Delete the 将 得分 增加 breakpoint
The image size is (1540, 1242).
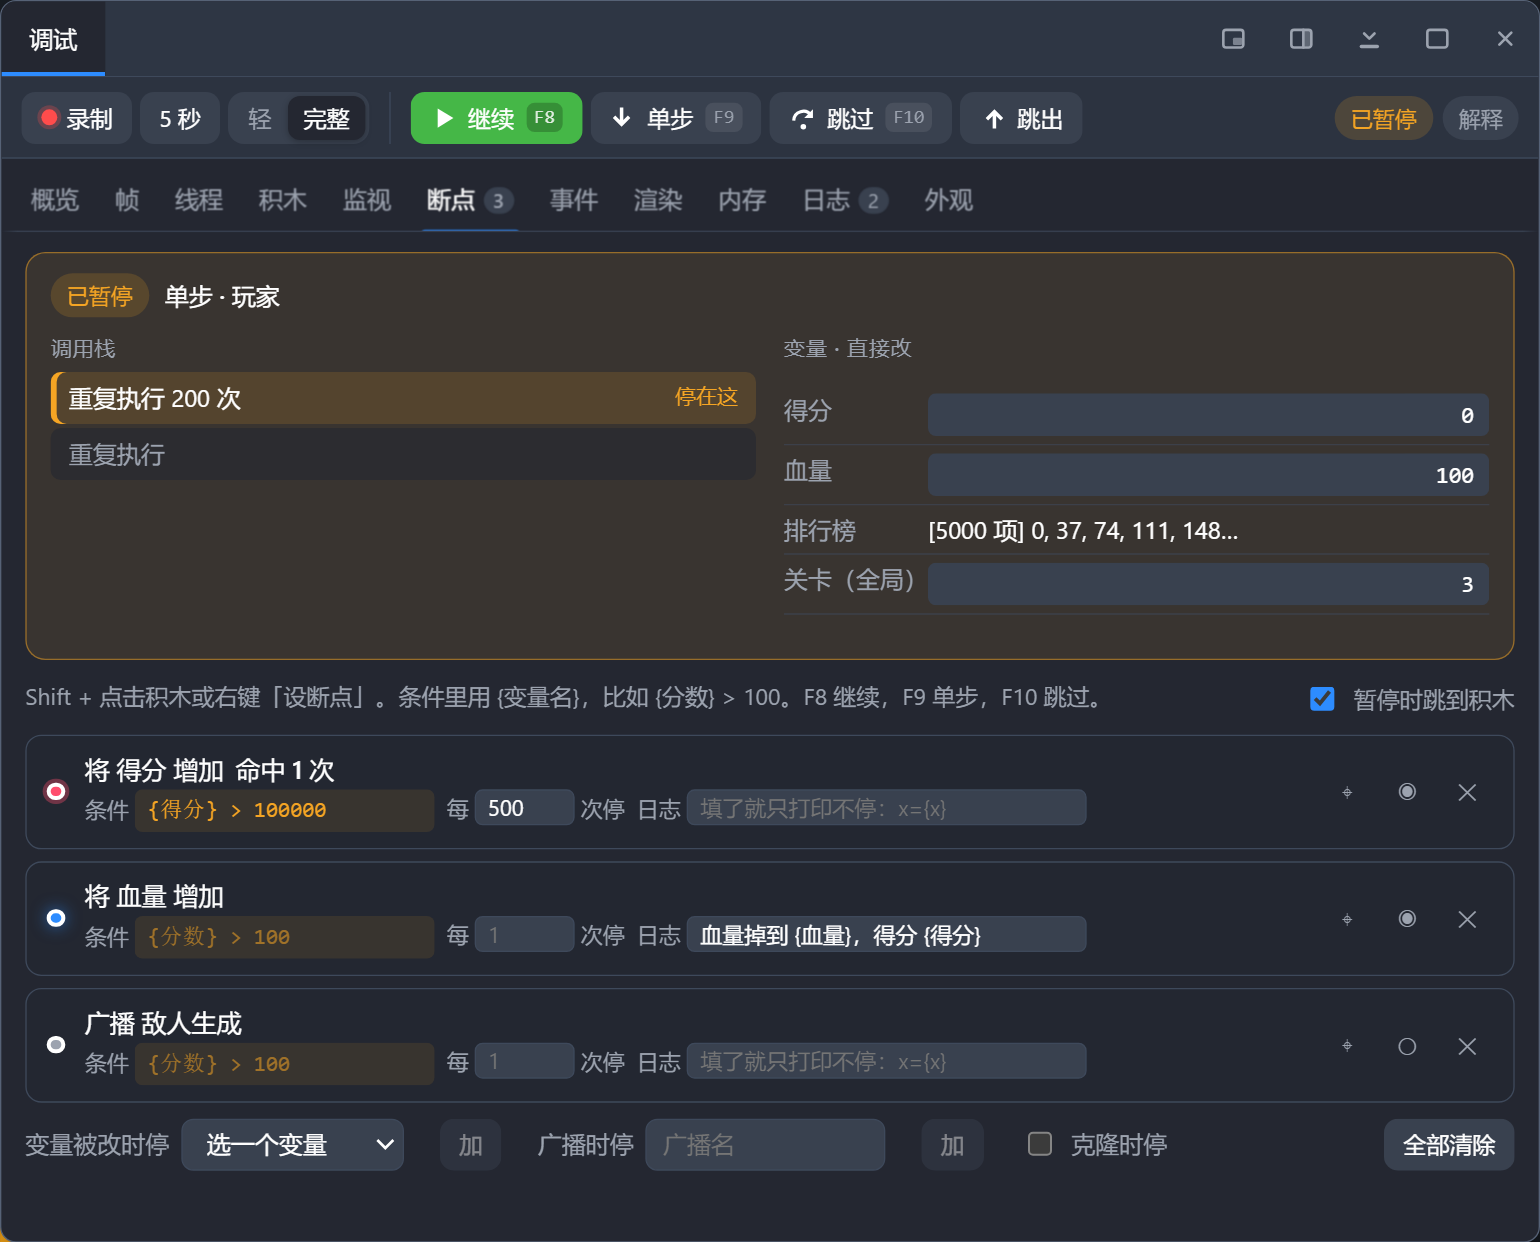pyautogui.click(x=1467, y=793)
